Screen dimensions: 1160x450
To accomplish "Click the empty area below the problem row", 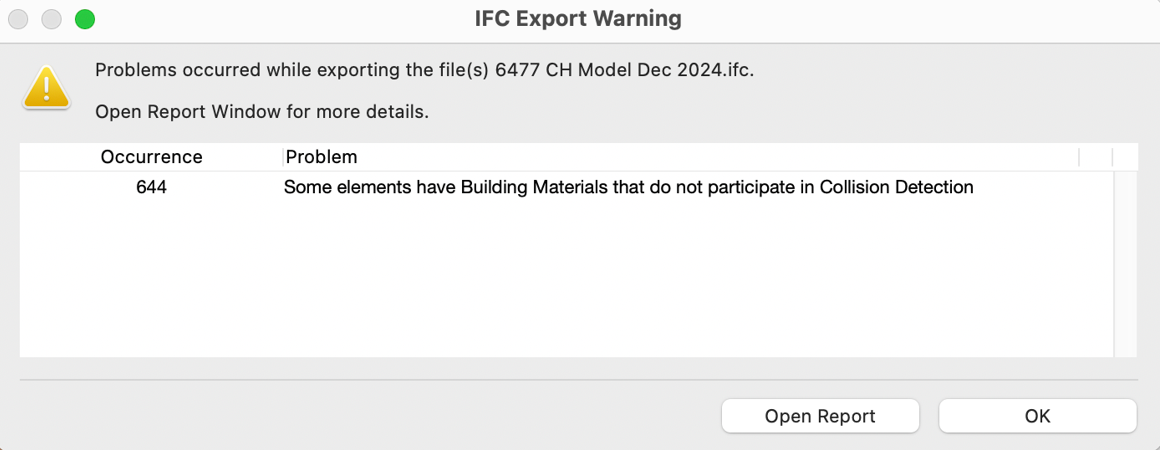I will pos(566,279).
